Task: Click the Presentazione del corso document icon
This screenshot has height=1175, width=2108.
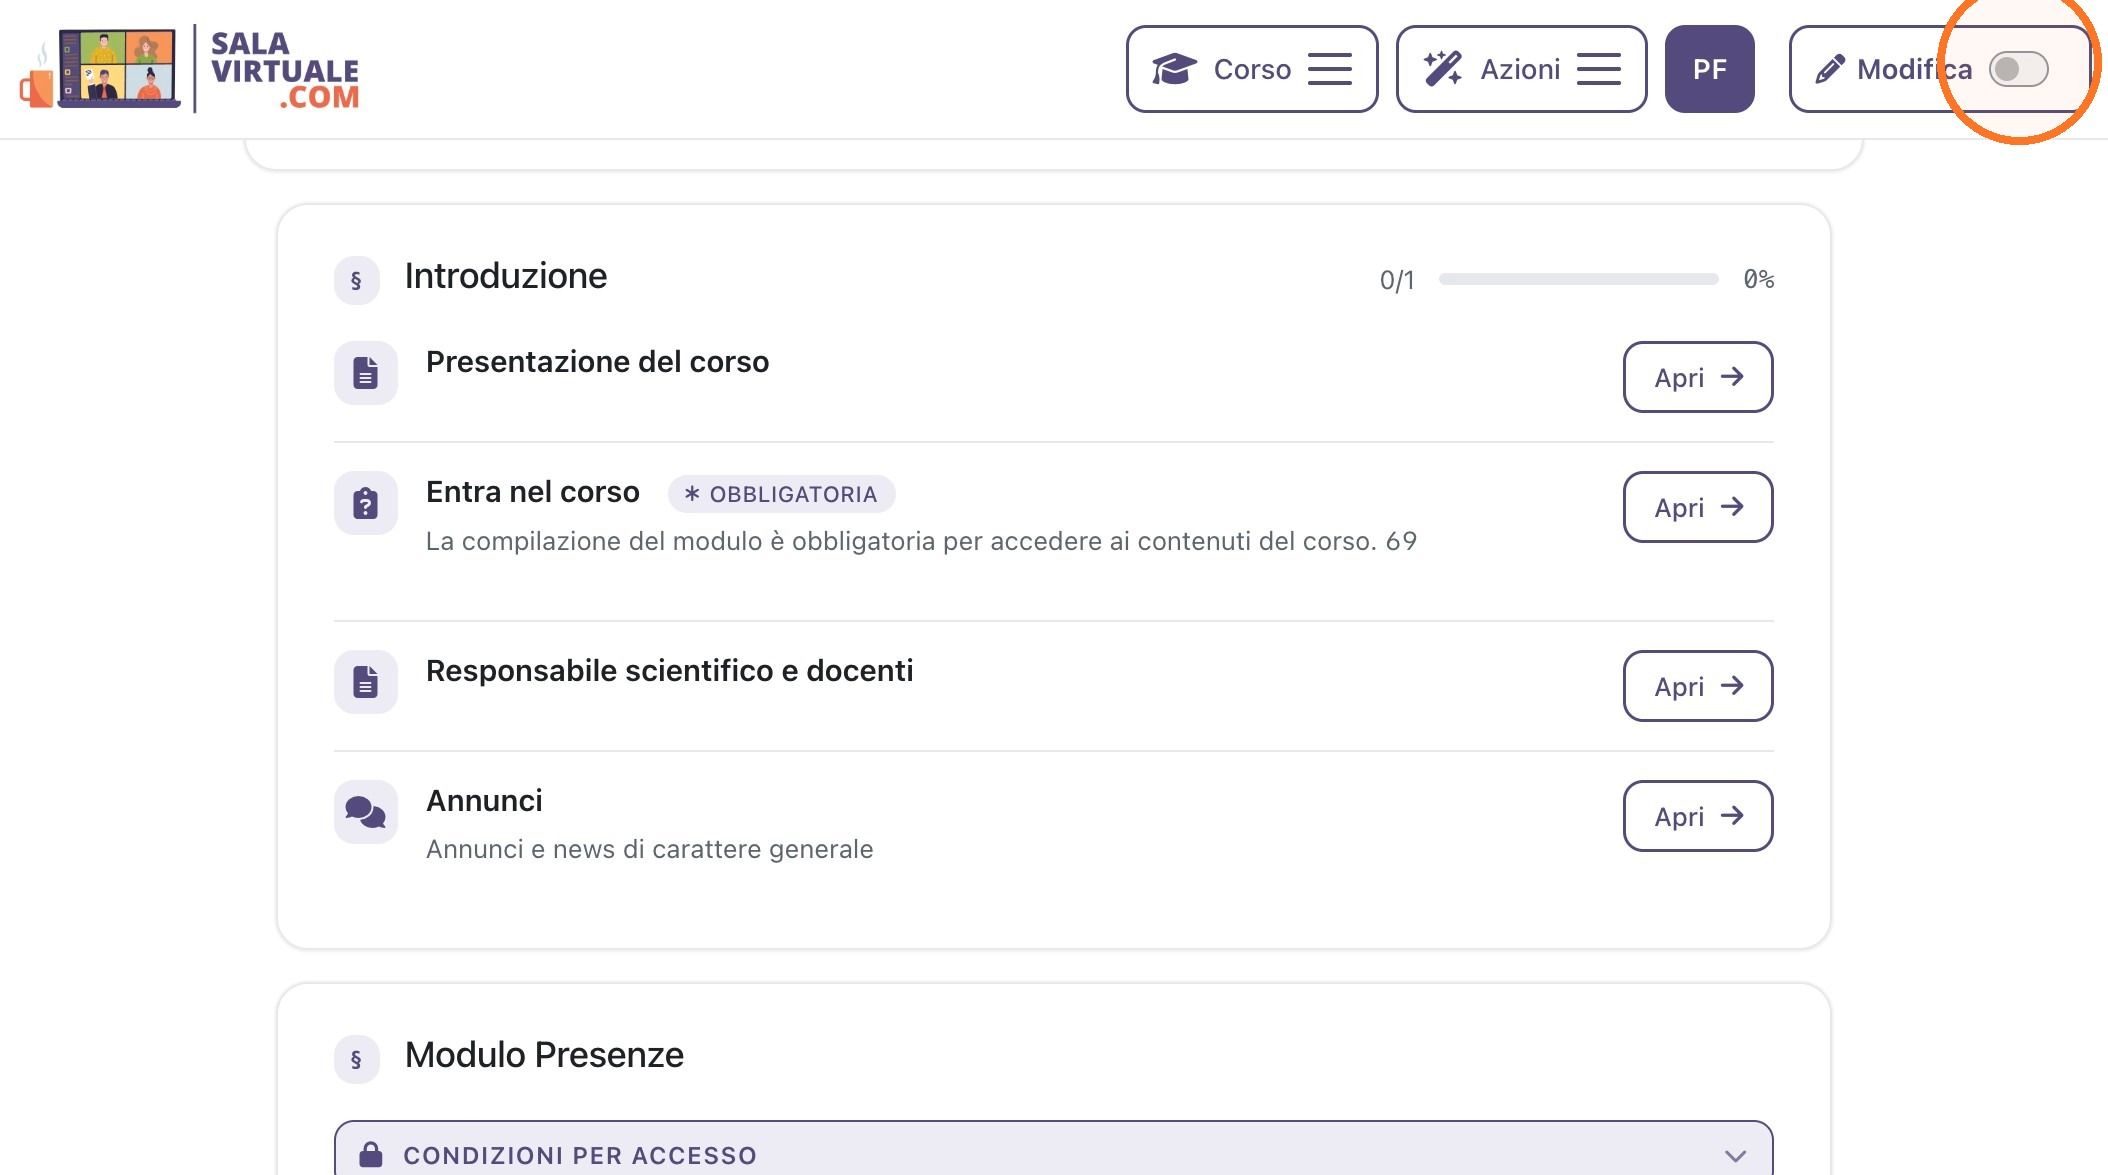Action: (x=365, y=373)
